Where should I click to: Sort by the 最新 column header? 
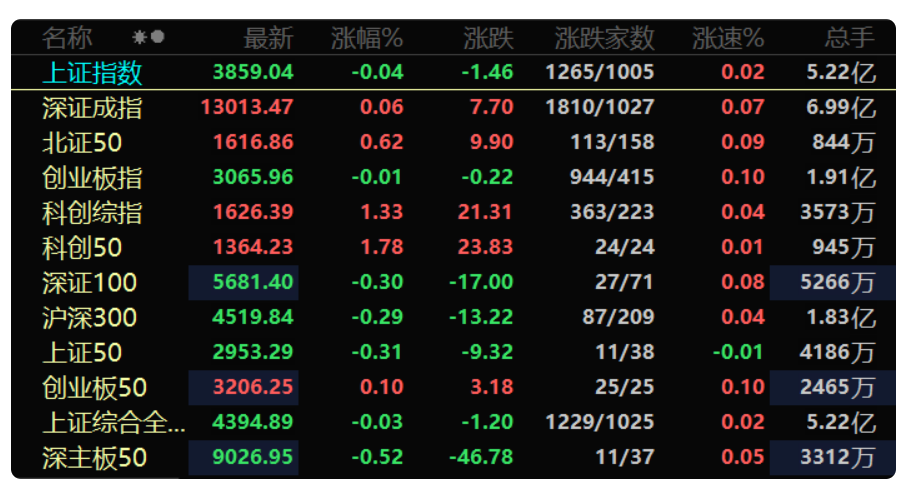pyautogui.click(x=269, y=38)
